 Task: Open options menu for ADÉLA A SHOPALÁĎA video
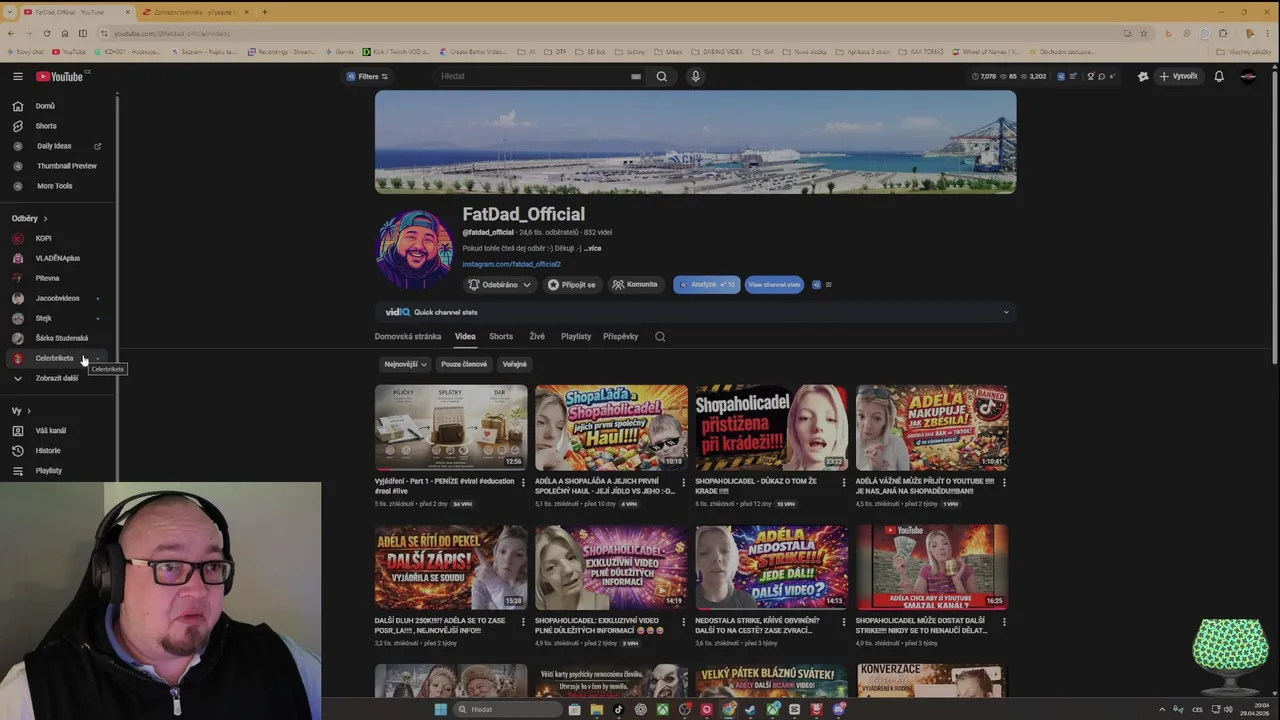(x=684, y=482)
